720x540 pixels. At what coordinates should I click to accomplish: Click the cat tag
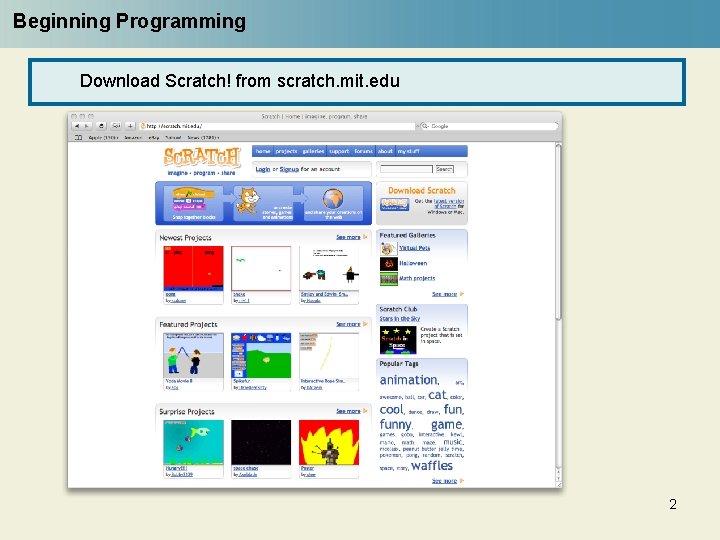(x=437, y=395)
